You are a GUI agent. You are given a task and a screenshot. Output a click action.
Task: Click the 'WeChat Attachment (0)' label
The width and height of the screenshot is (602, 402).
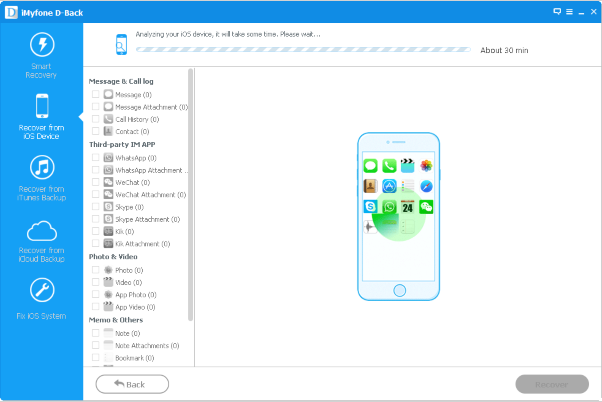pos(150,195)
